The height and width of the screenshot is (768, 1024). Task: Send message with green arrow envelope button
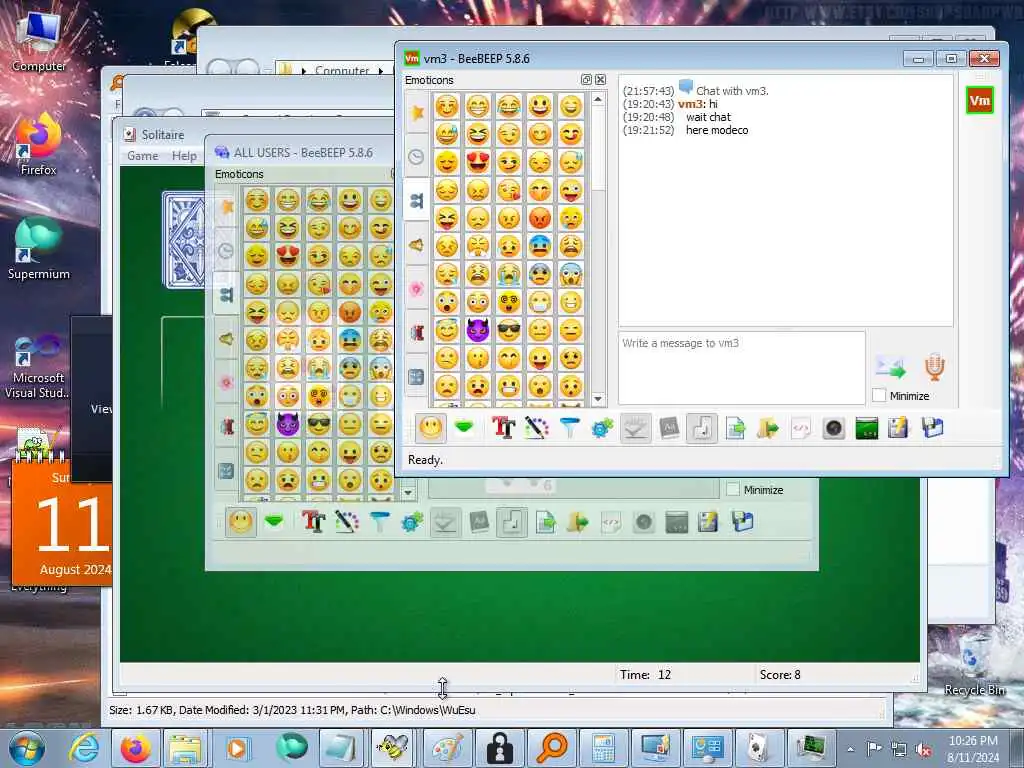[891, 368]
